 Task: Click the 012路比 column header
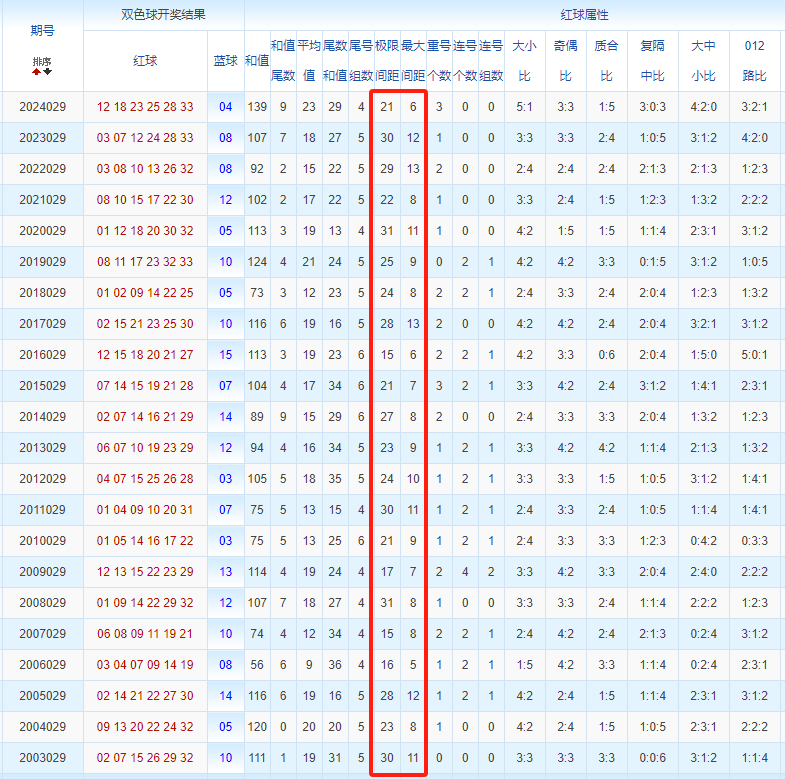pyautogui.click(x=755, y=60)
